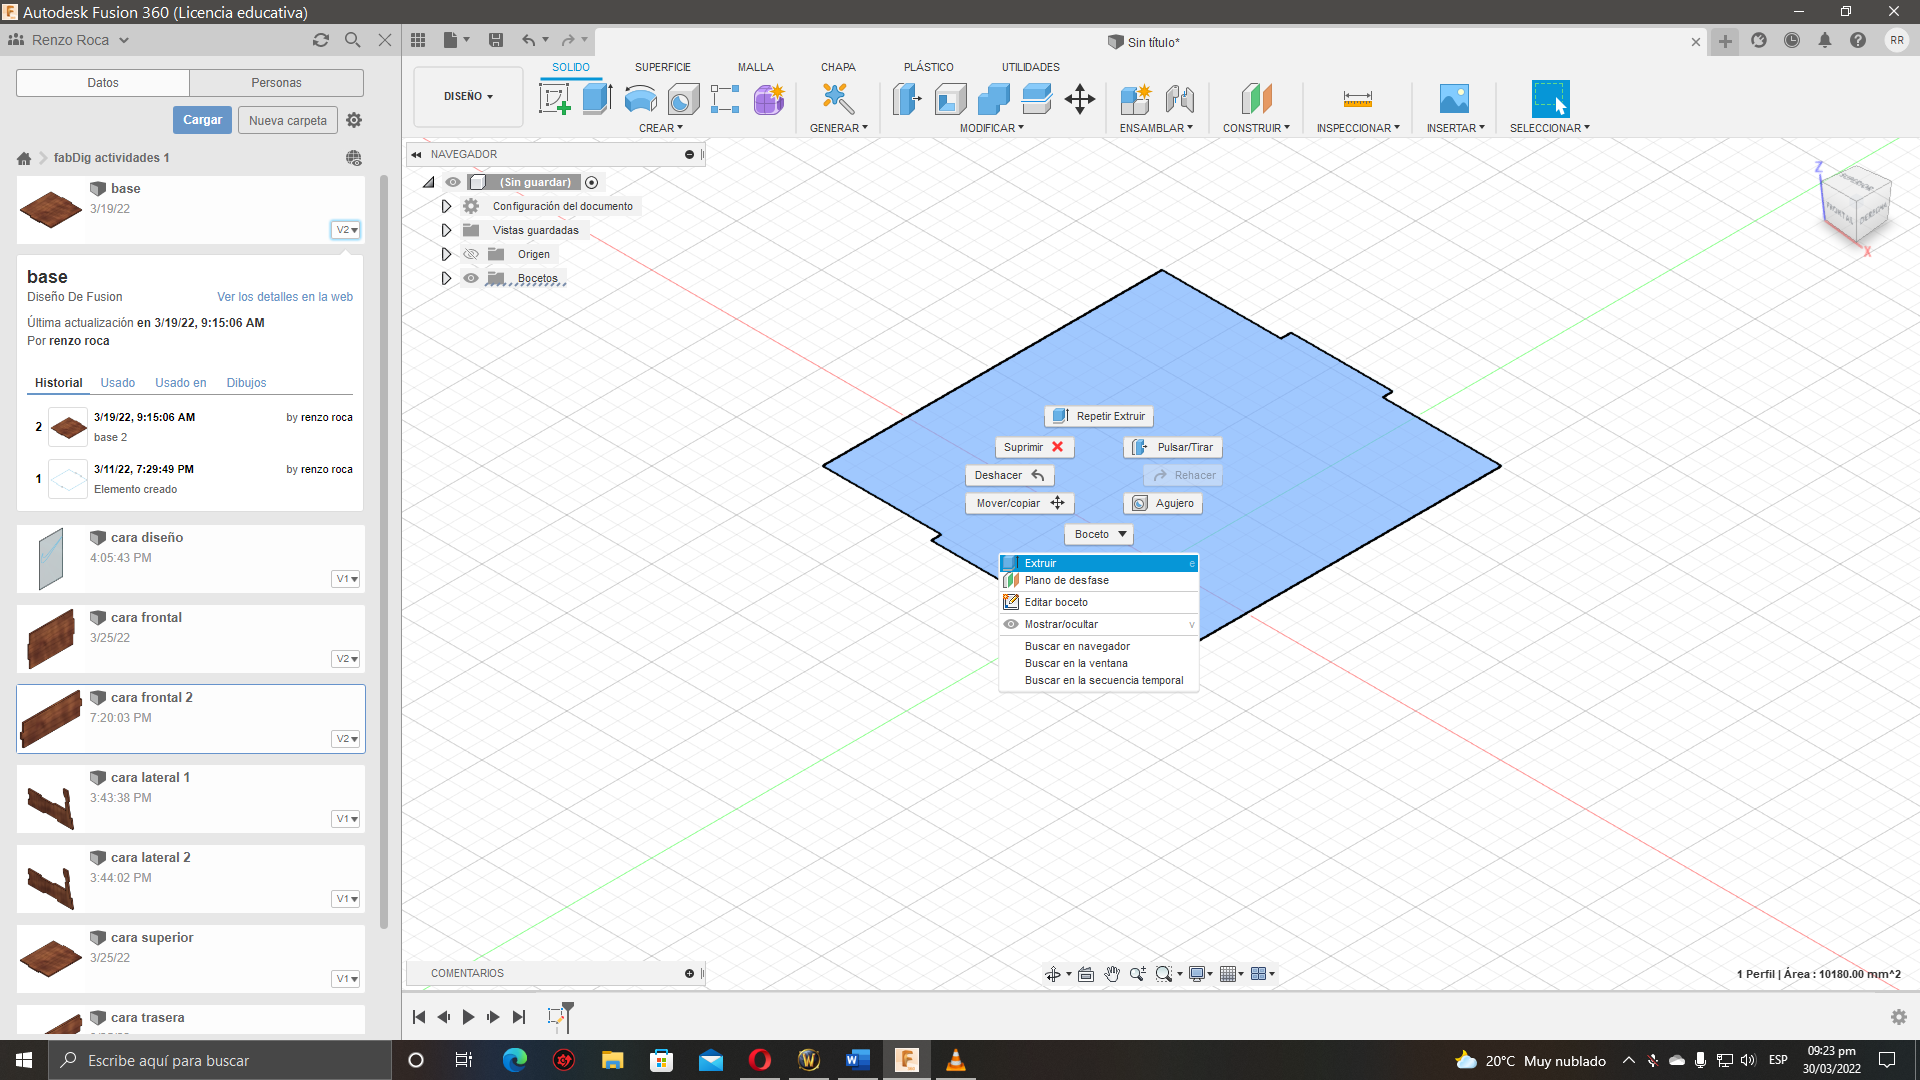Image resolution: width=1920 pixels, height=1080 pixels.
Task: Activate the root component radio button
Action: [592, 182]
